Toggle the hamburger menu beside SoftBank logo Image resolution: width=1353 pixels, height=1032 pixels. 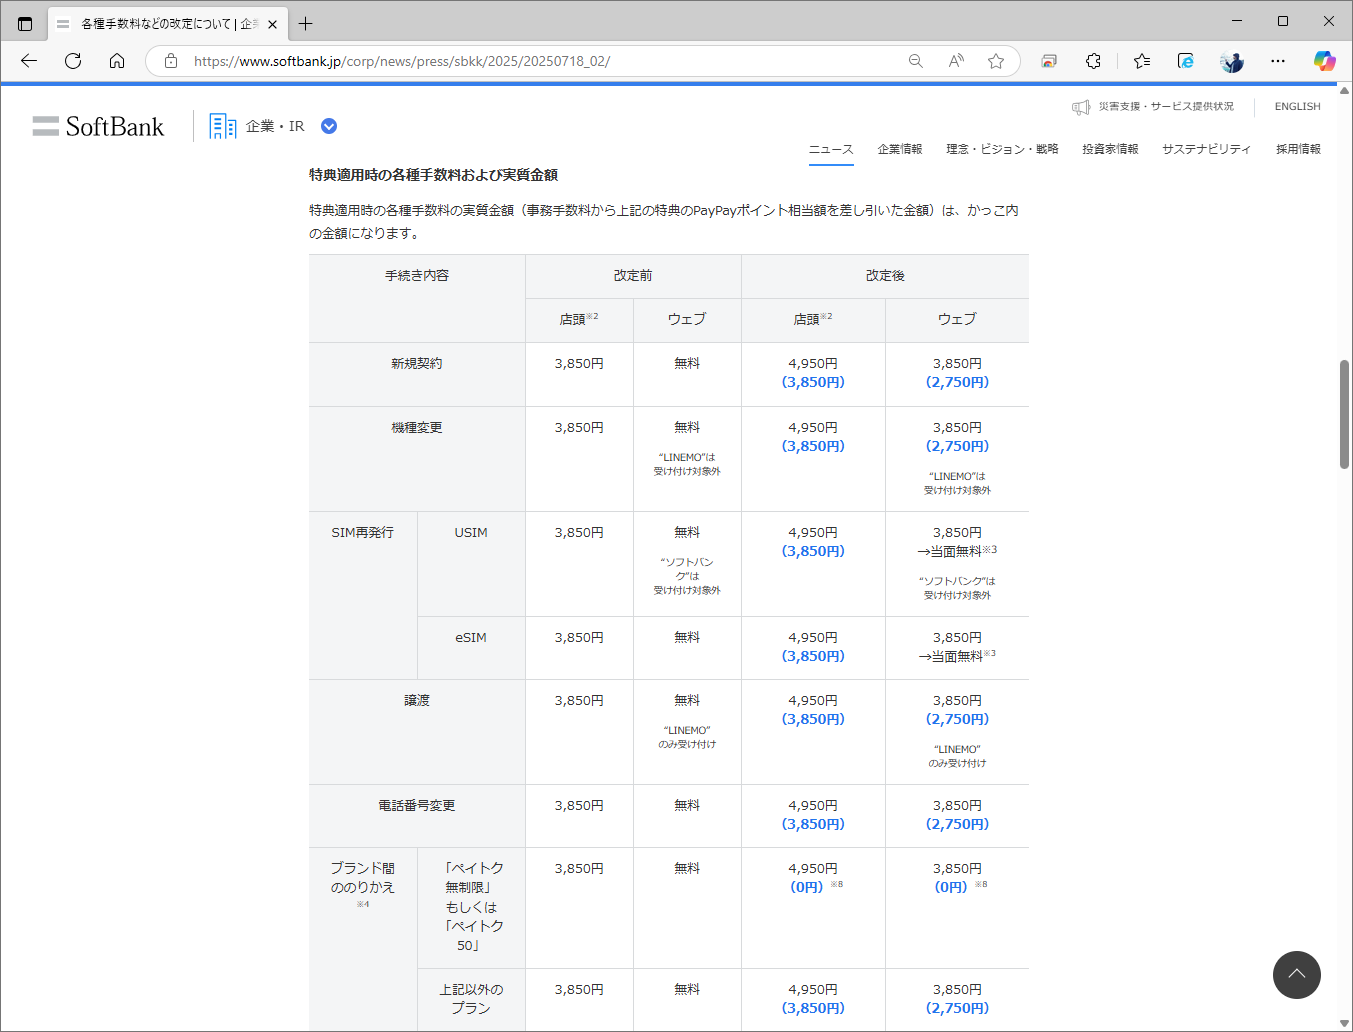45,126
